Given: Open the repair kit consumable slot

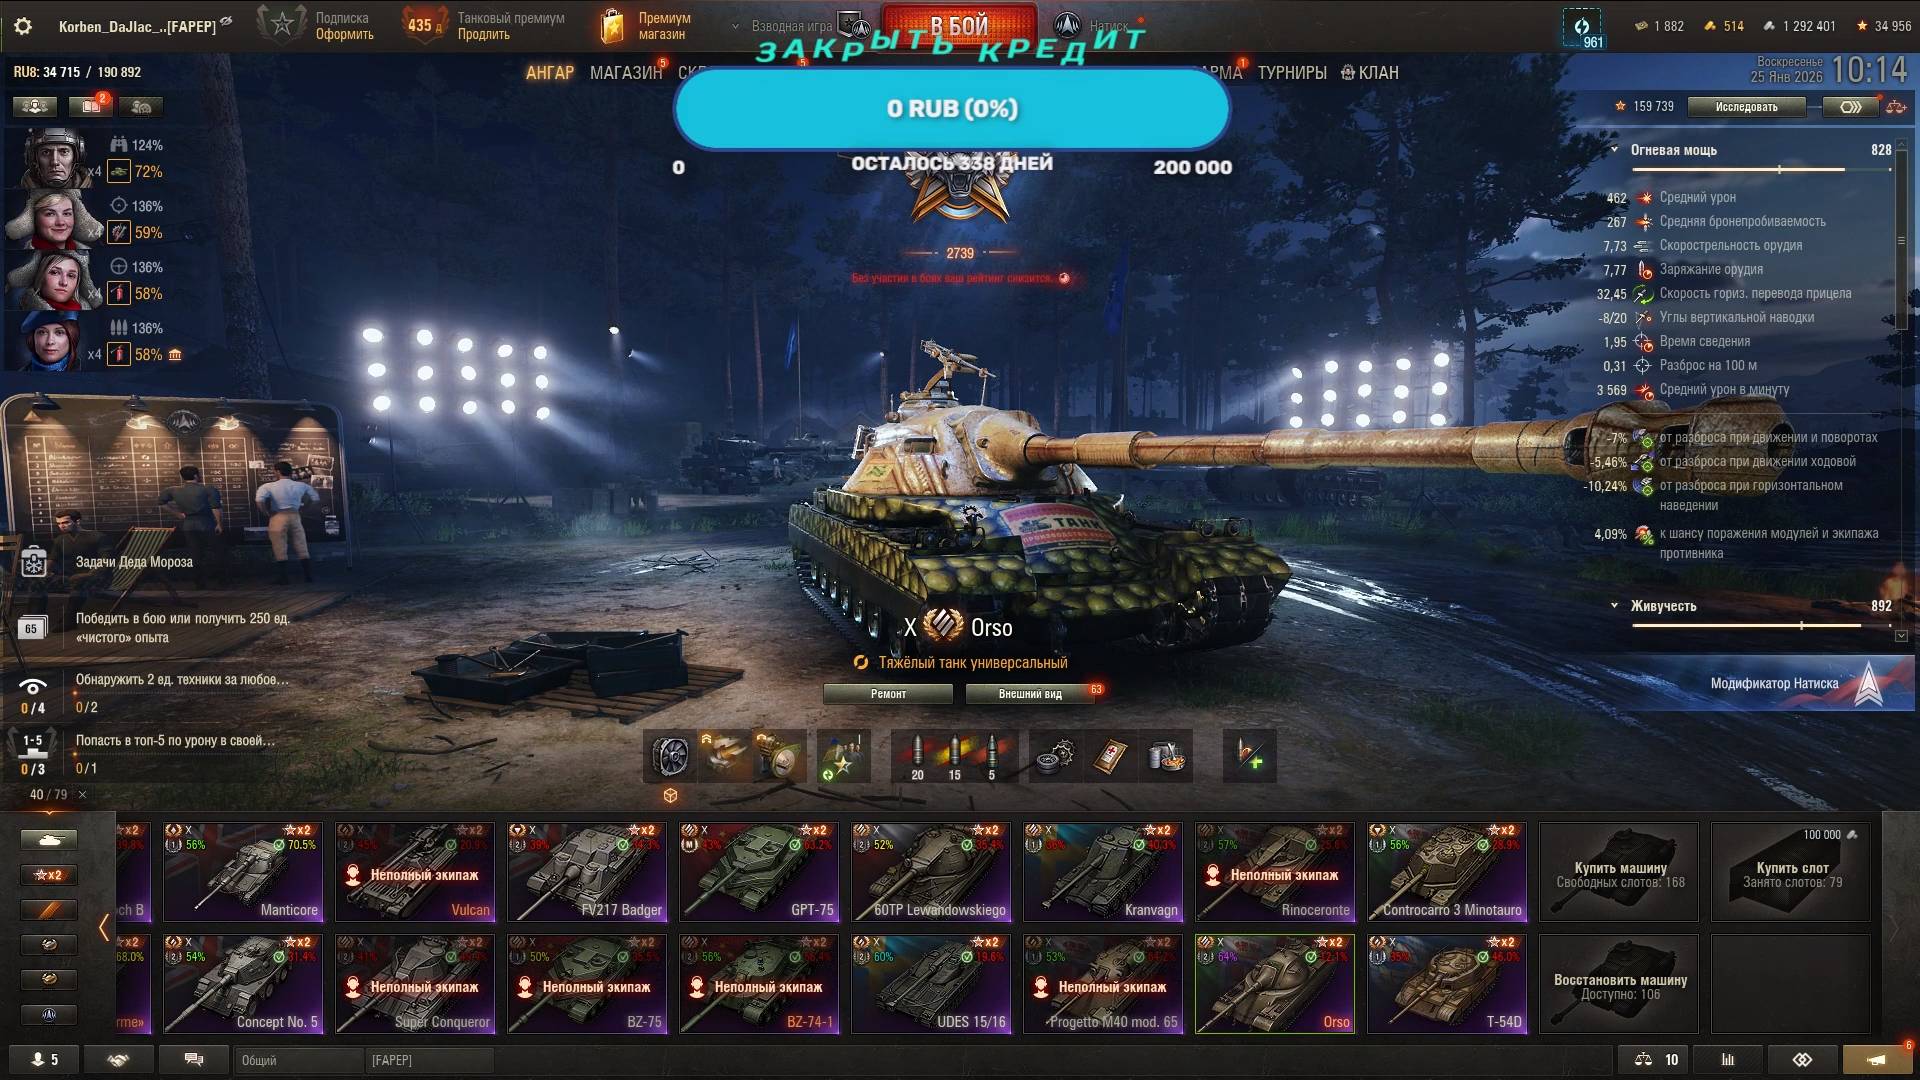Looking at the screenshot, I should click(x=1055, y=756).
